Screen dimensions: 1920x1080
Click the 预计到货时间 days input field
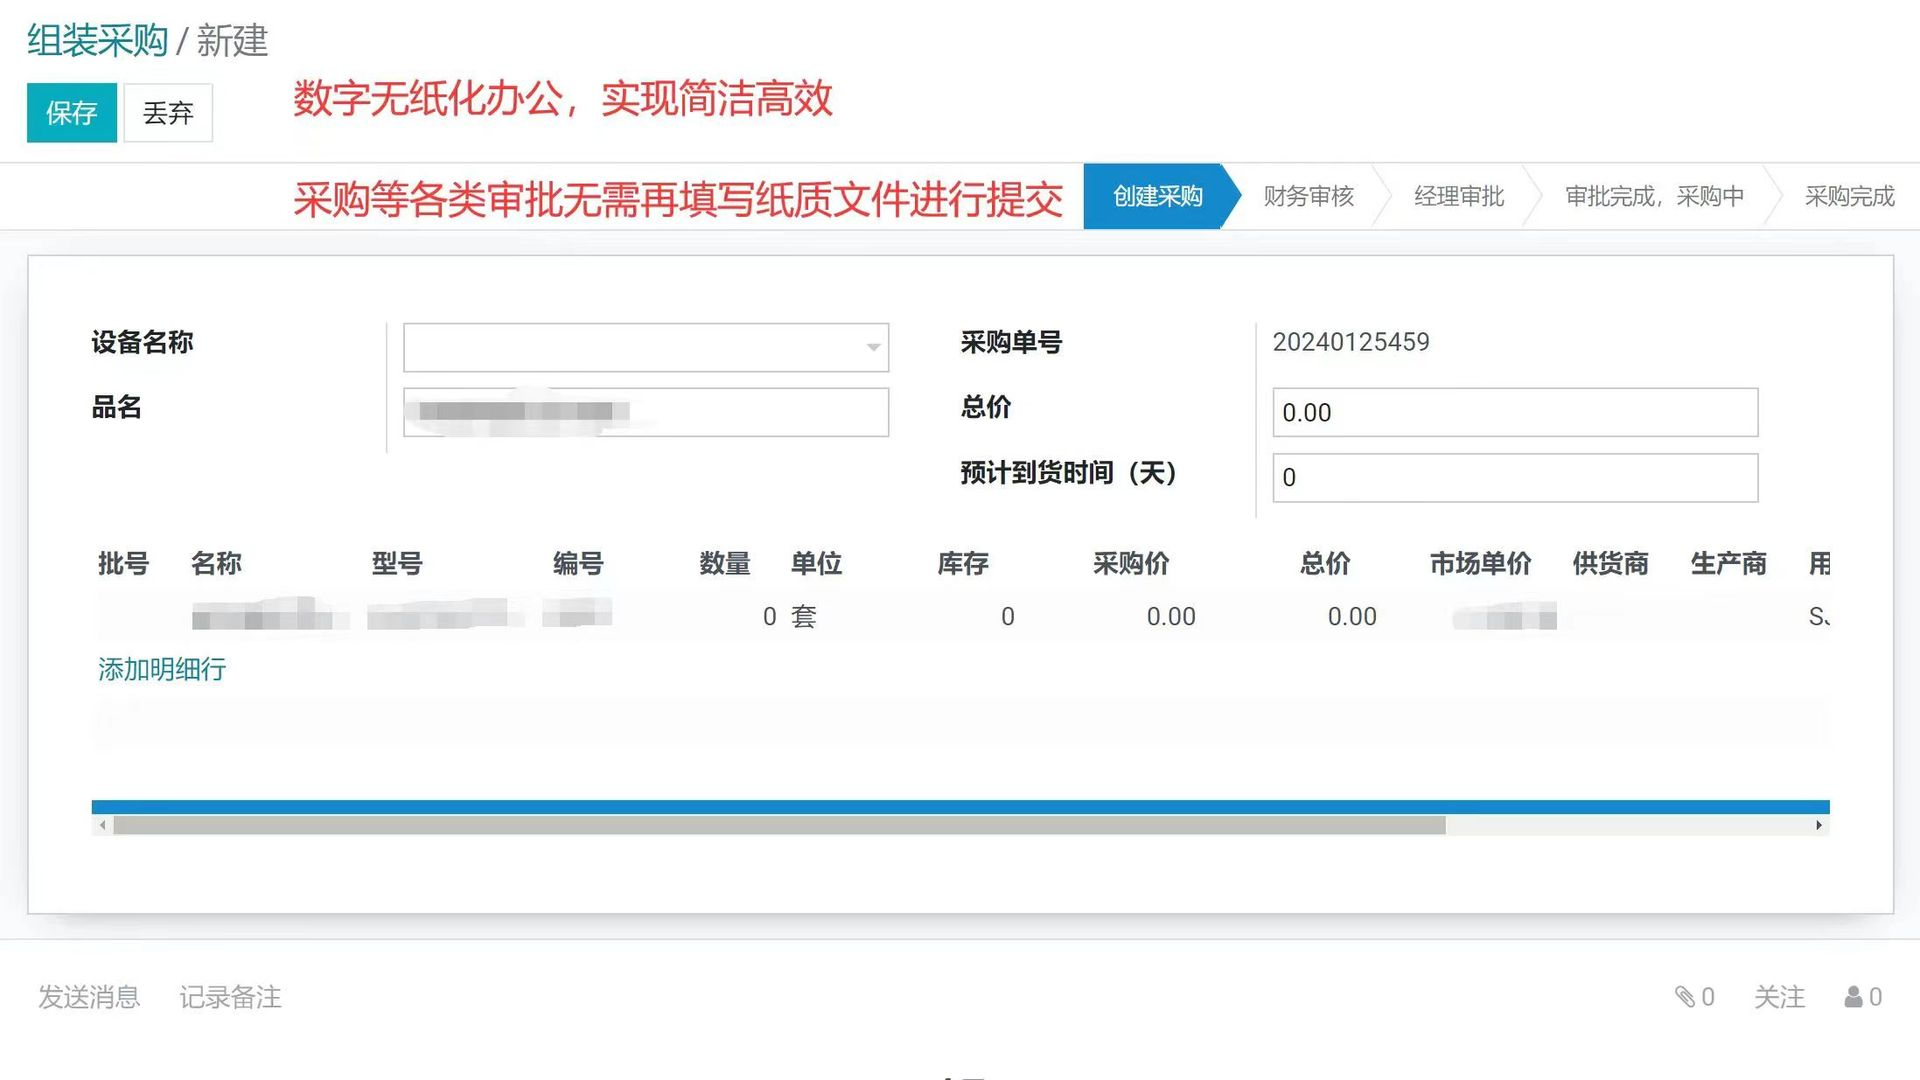click(x=1514, y=478)
